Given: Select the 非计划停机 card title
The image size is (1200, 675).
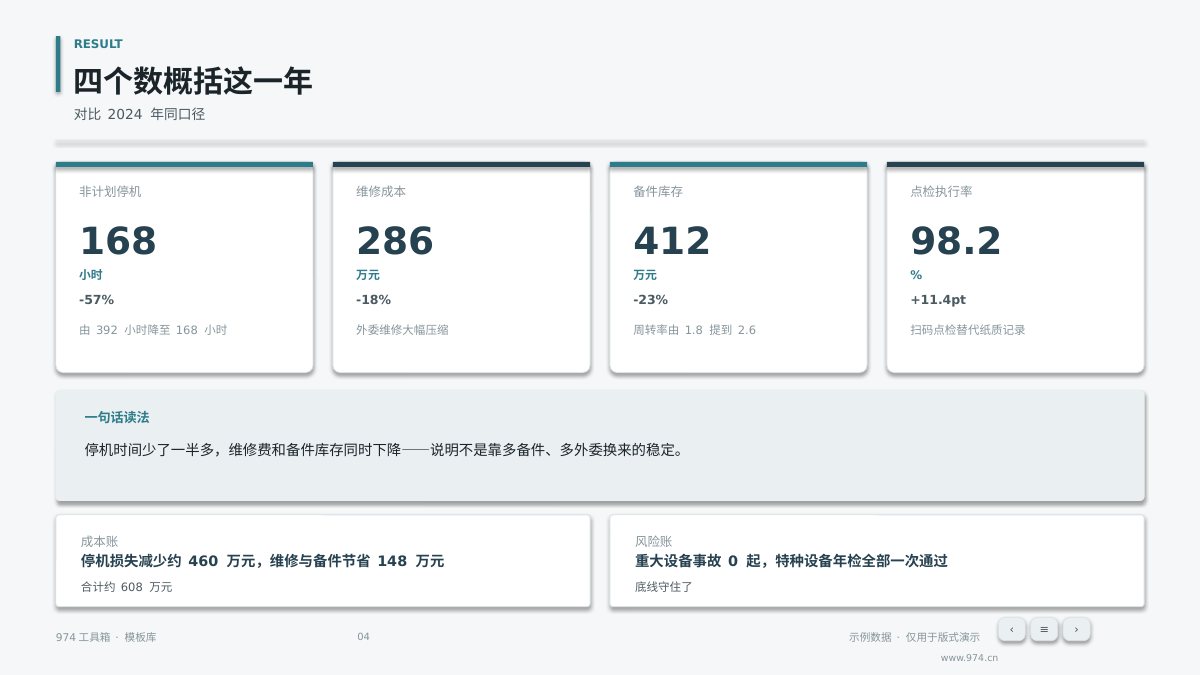Looking at the screenshot, I should (111, 191).
